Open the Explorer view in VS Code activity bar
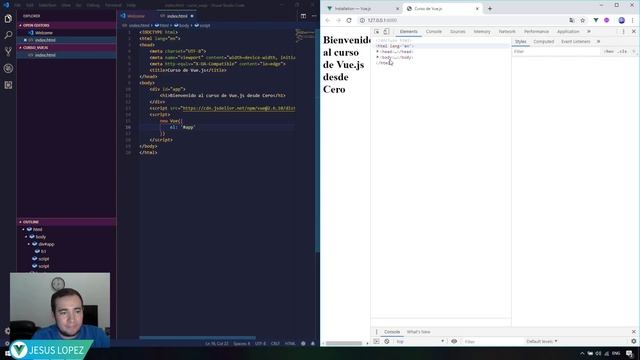640x360 pixels. click(x=8, y=19)
